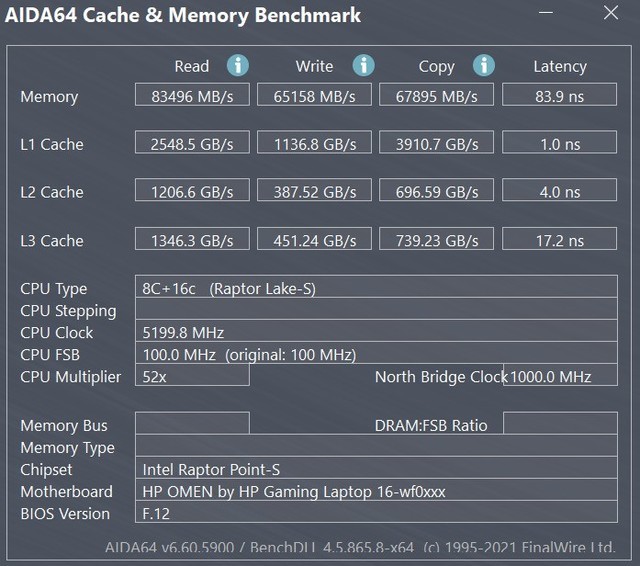Click the L3 Cache Latency 17.2 ns value
Viewport: 640px width, 566px height.
click(559, 240)
